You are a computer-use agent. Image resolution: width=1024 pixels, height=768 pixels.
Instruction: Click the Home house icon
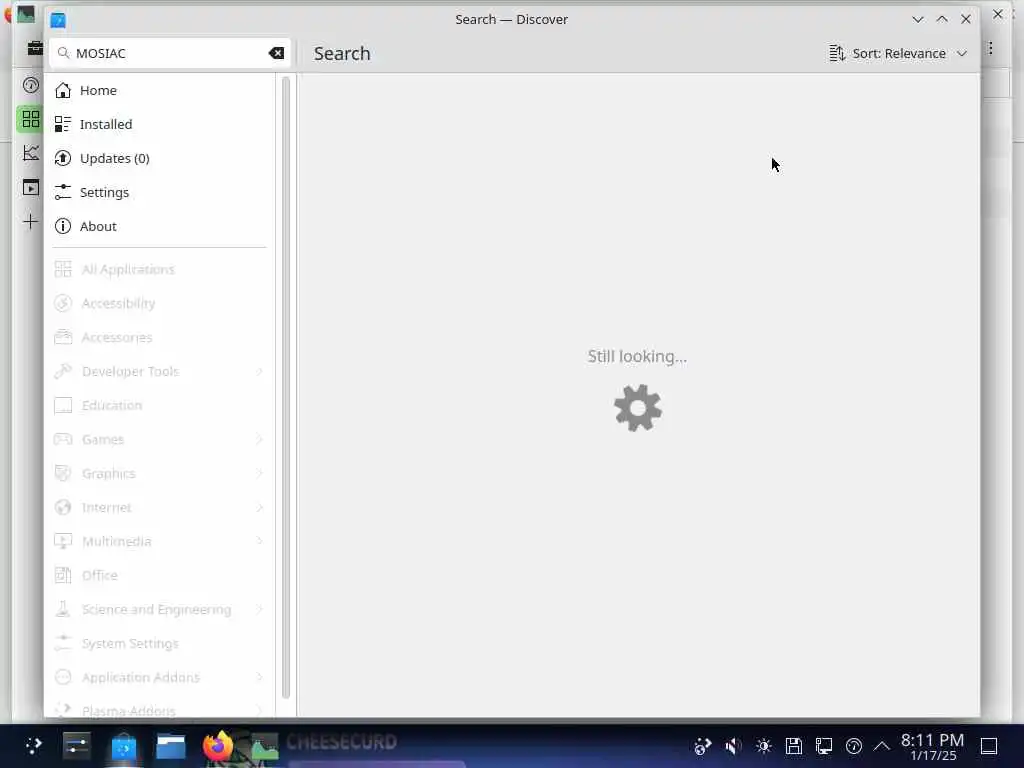click(x=63, y=90)
